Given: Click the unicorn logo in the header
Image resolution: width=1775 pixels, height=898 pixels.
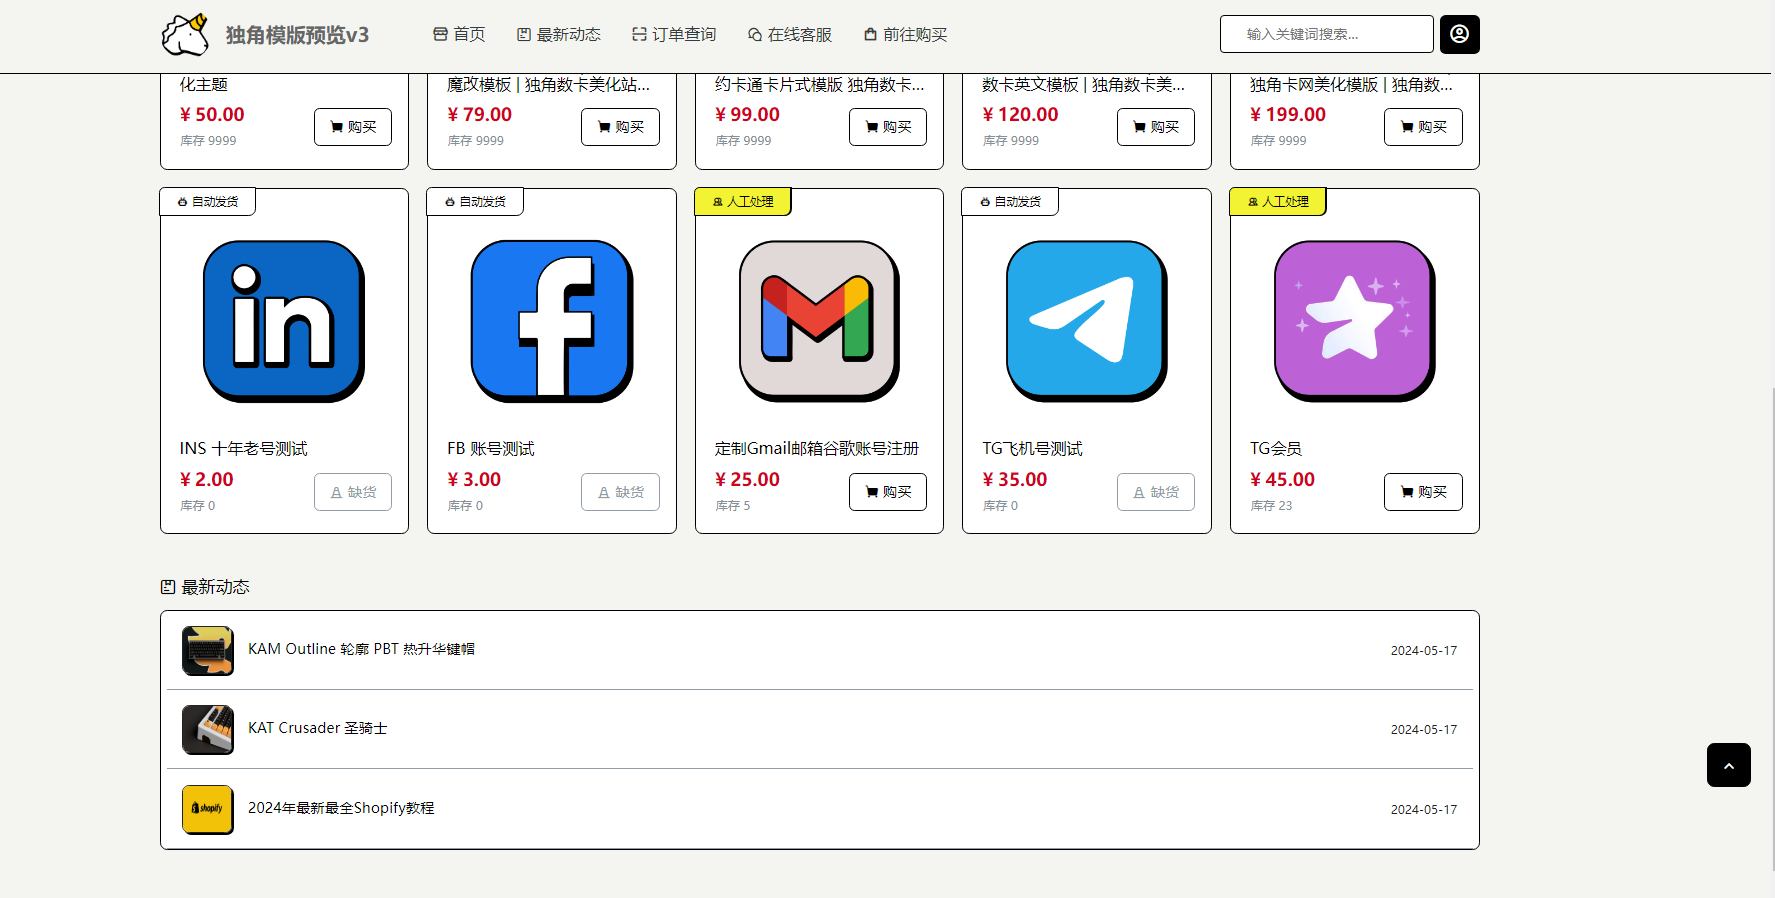Looking at the screenshot, I should pyautogui.click(x=186, y=35).
